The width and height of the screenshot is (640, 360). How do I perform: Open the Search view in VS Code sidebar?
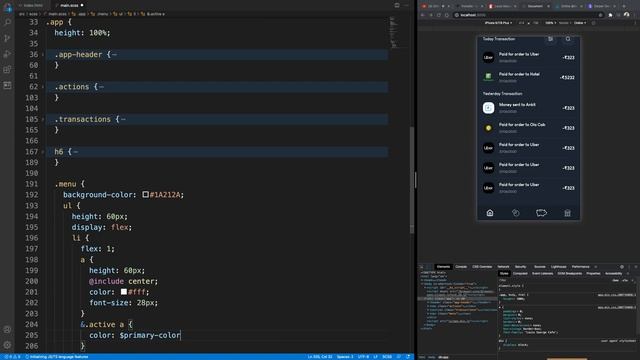7,22
